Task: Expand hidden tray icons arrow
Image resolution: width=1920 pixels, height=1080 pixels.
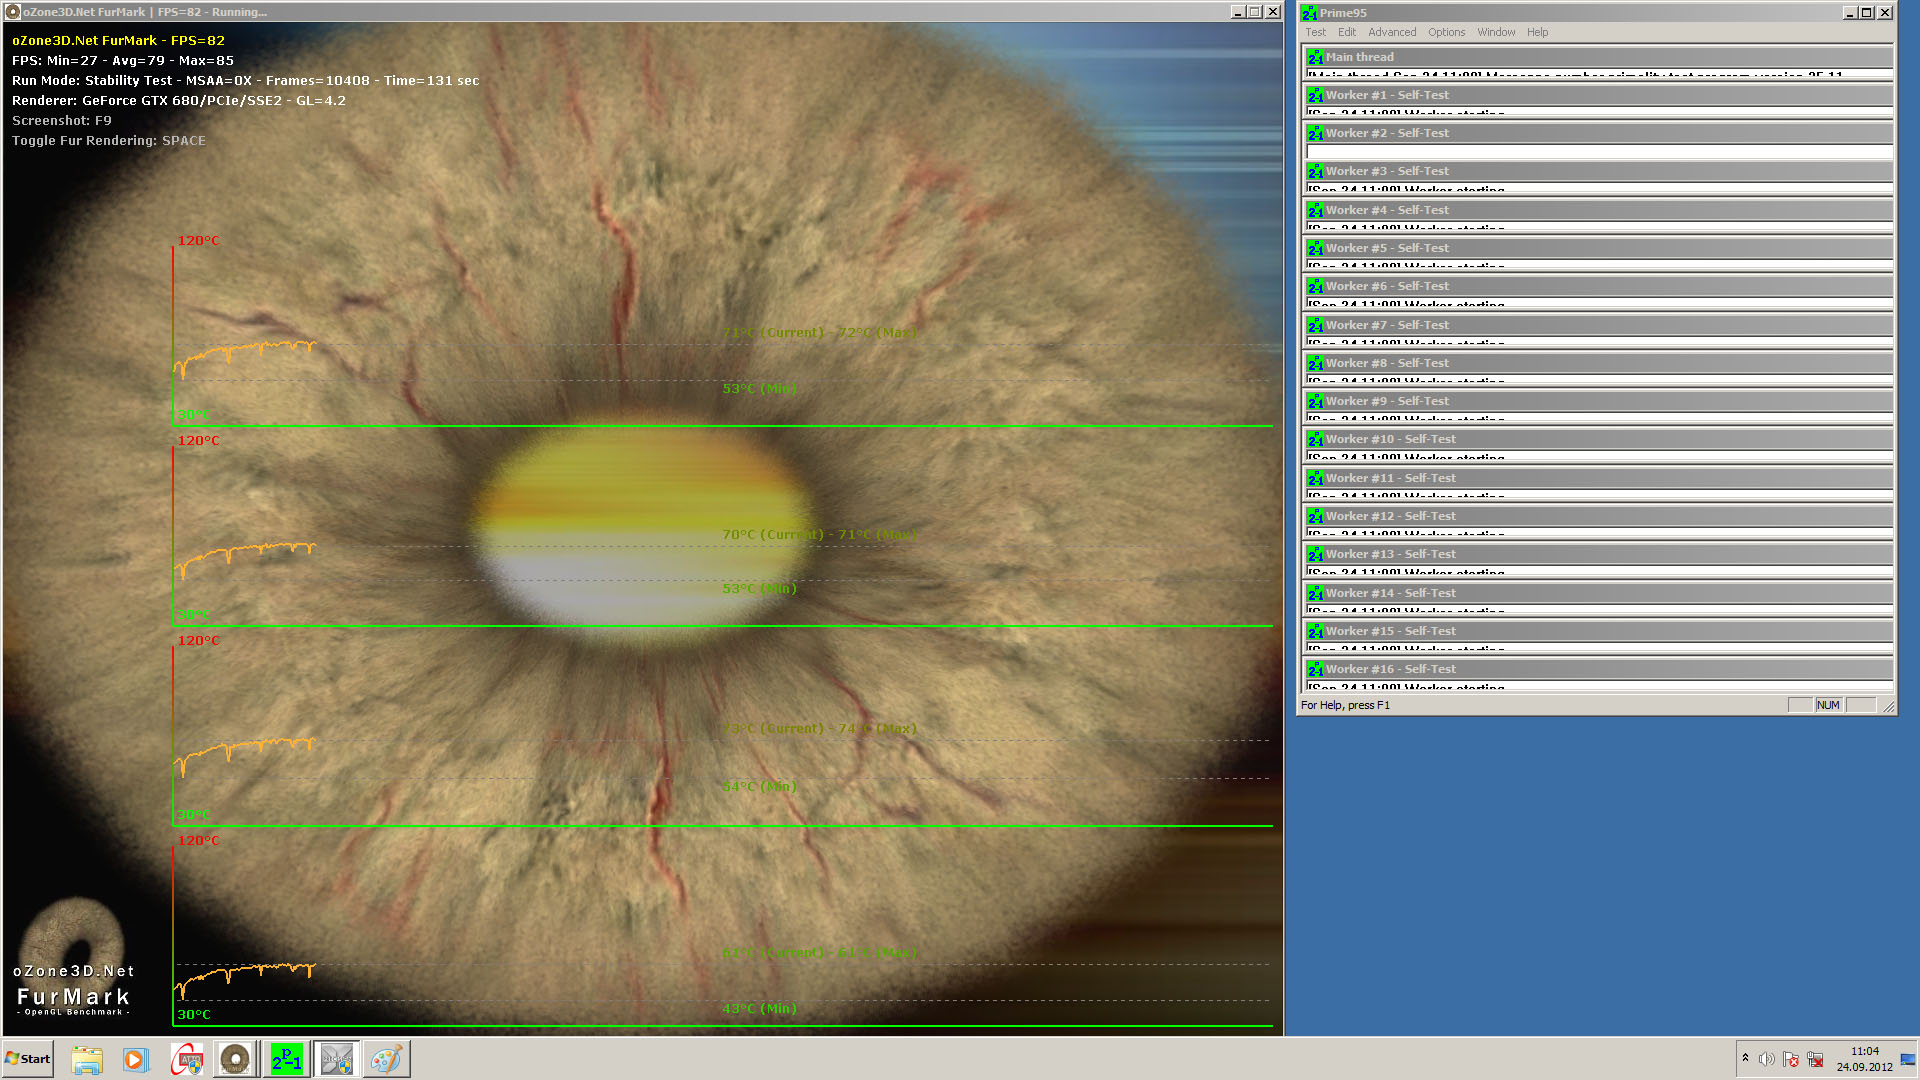Action: [x=1745, y=1058]
